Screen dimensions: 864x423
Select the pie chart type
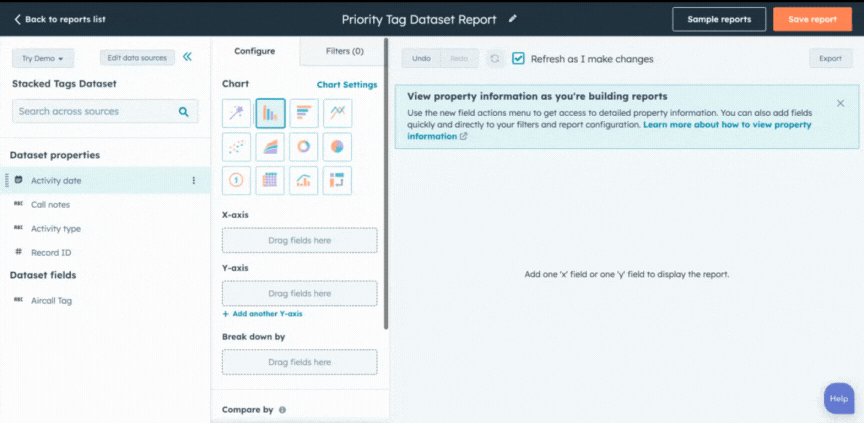(x=338, y=148)
